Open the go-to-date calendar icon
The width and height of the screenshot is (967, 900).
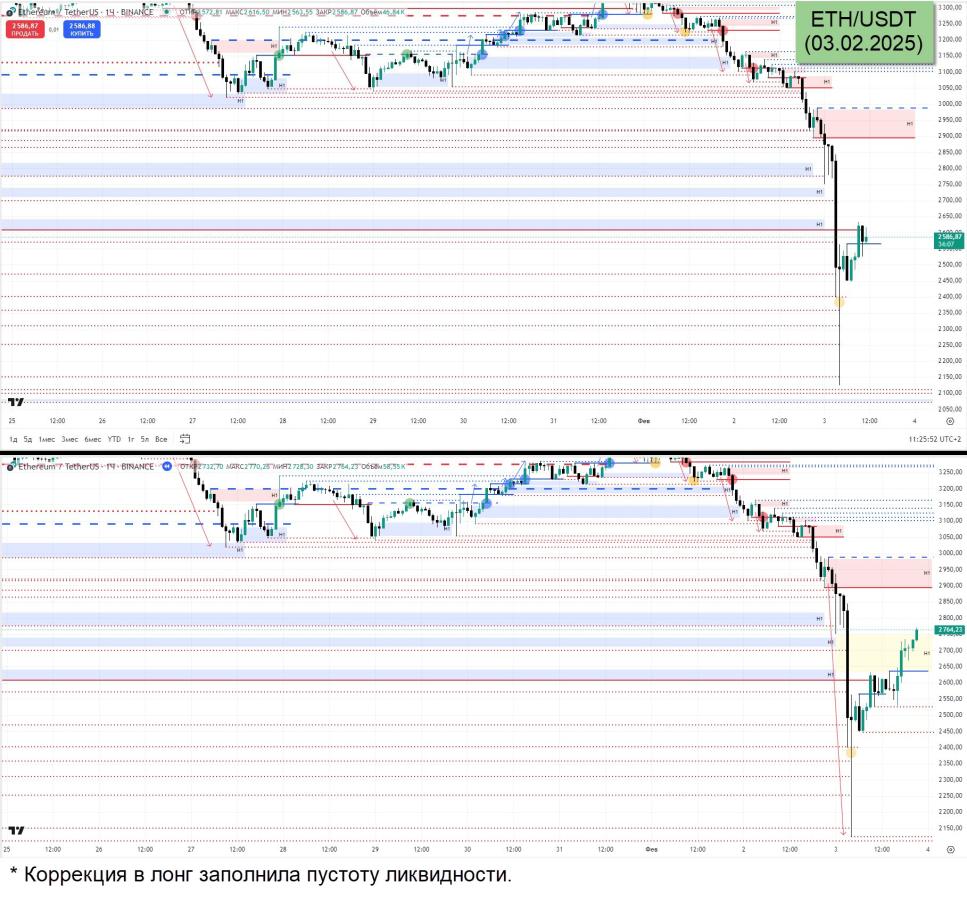point(186,439)
